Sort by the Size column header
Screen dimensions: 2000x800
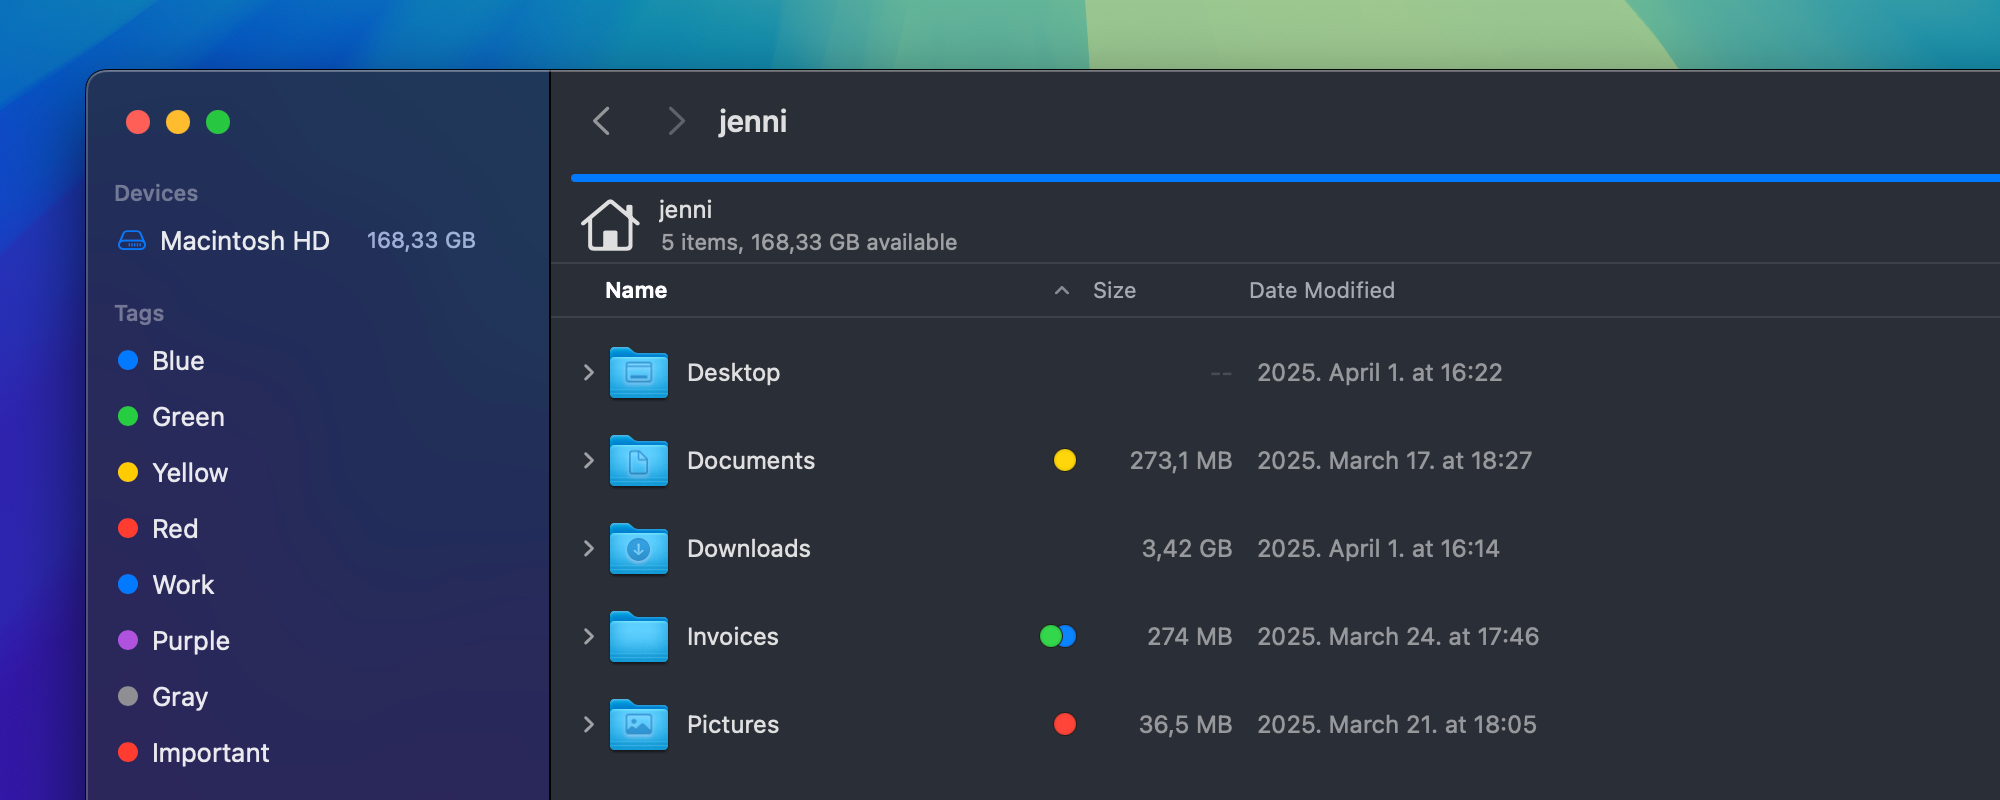click(1114, 290)
